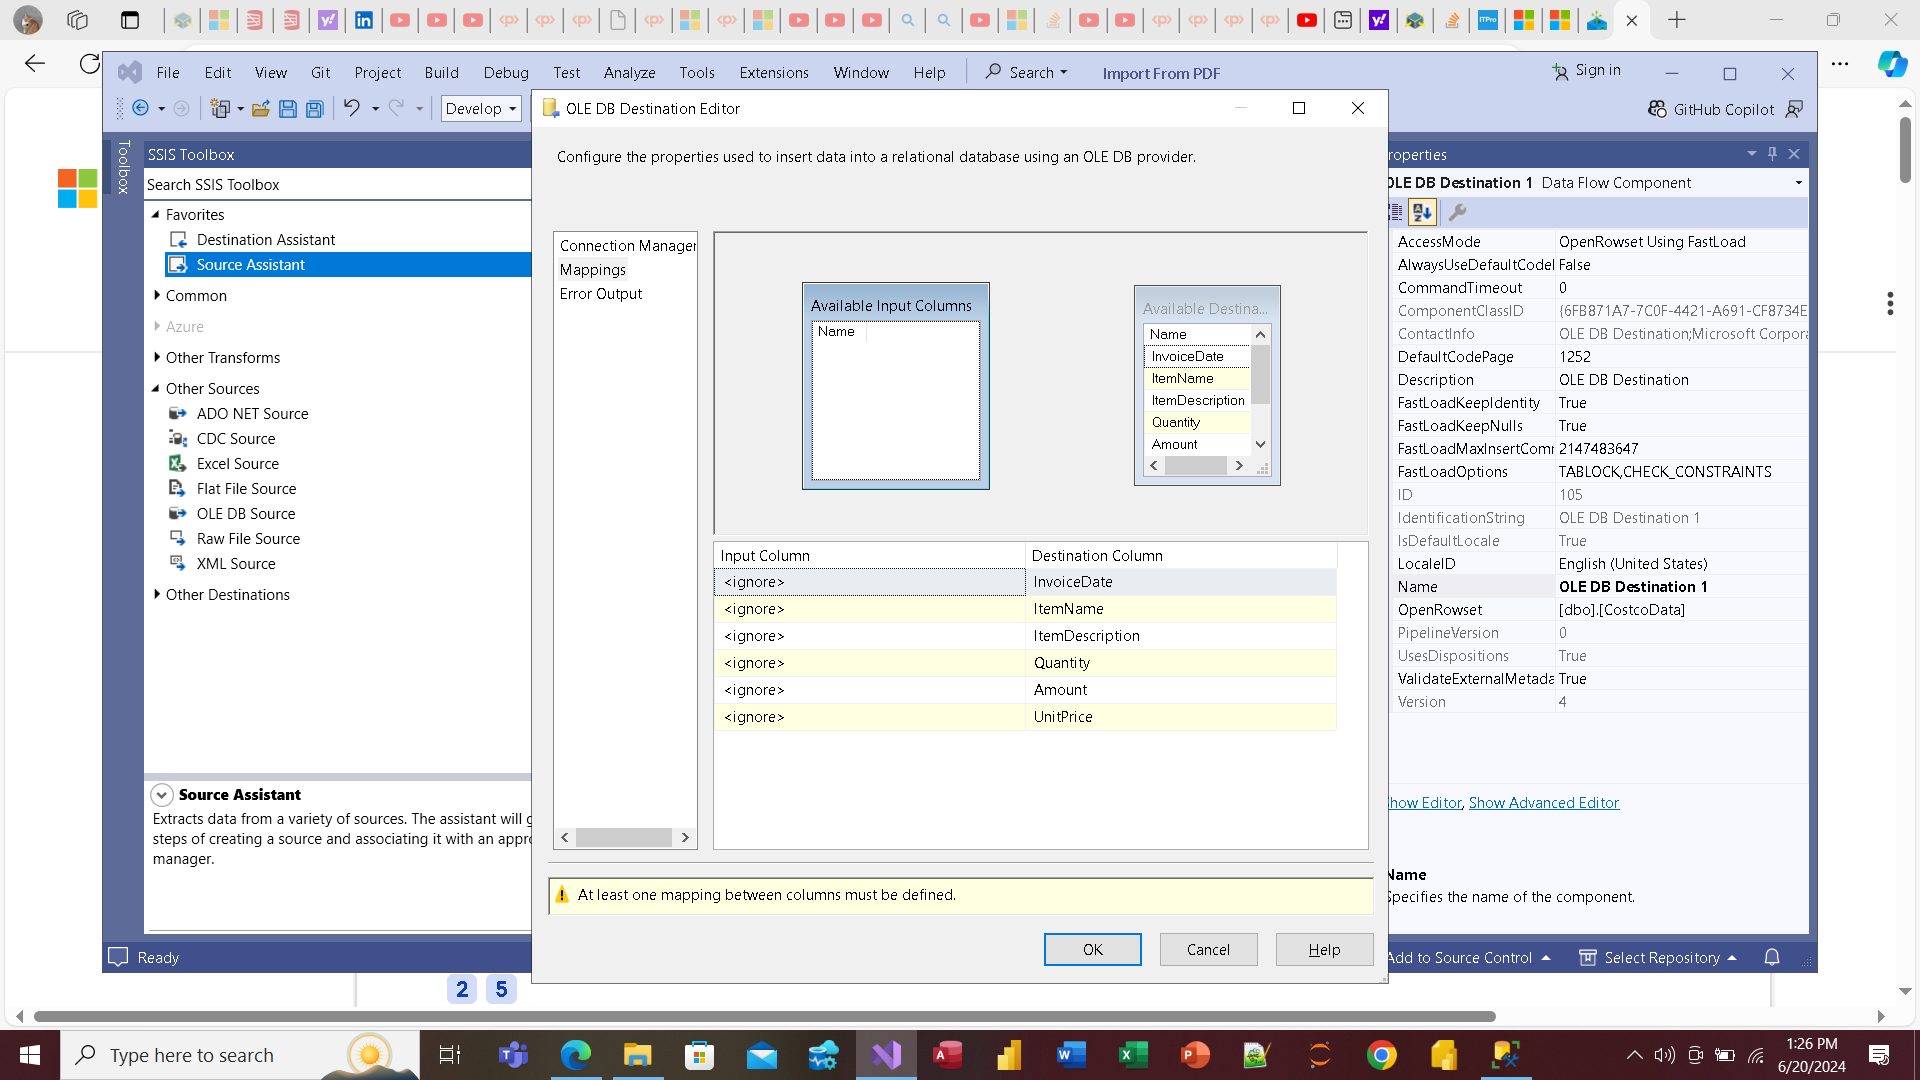1920x1080 pixels.
Task: Open the Extensions menu
Action: coord(773,73)
